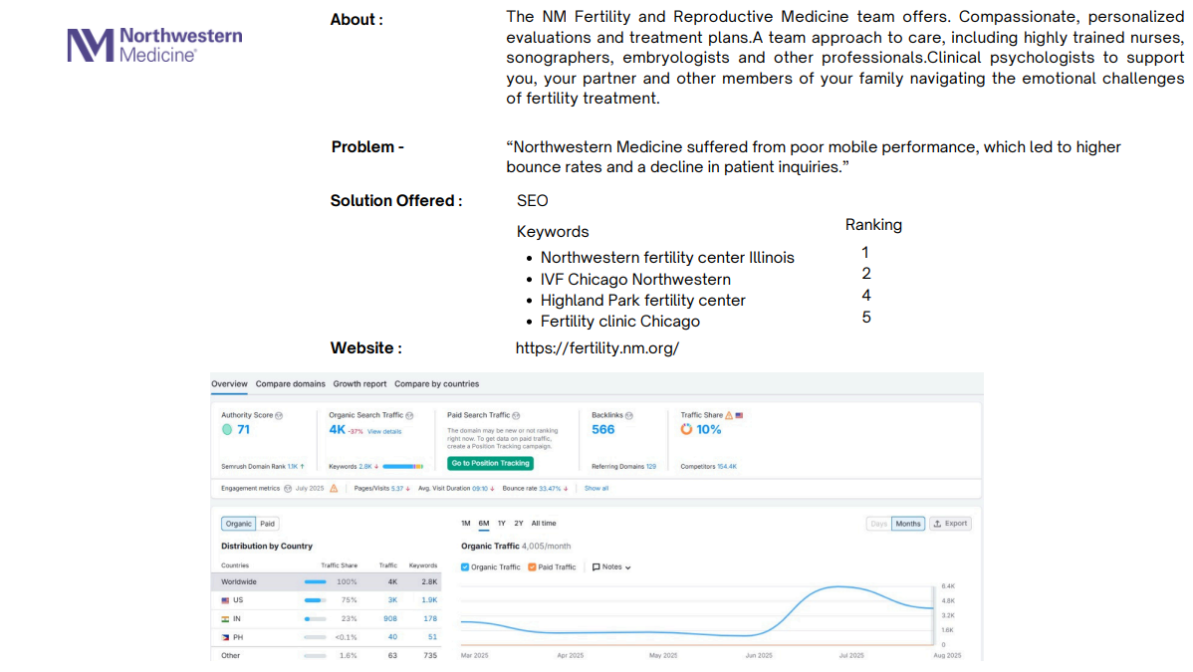Select the 1M time range
This screenshot has width=1193, height=672.
tap(466, 524)
